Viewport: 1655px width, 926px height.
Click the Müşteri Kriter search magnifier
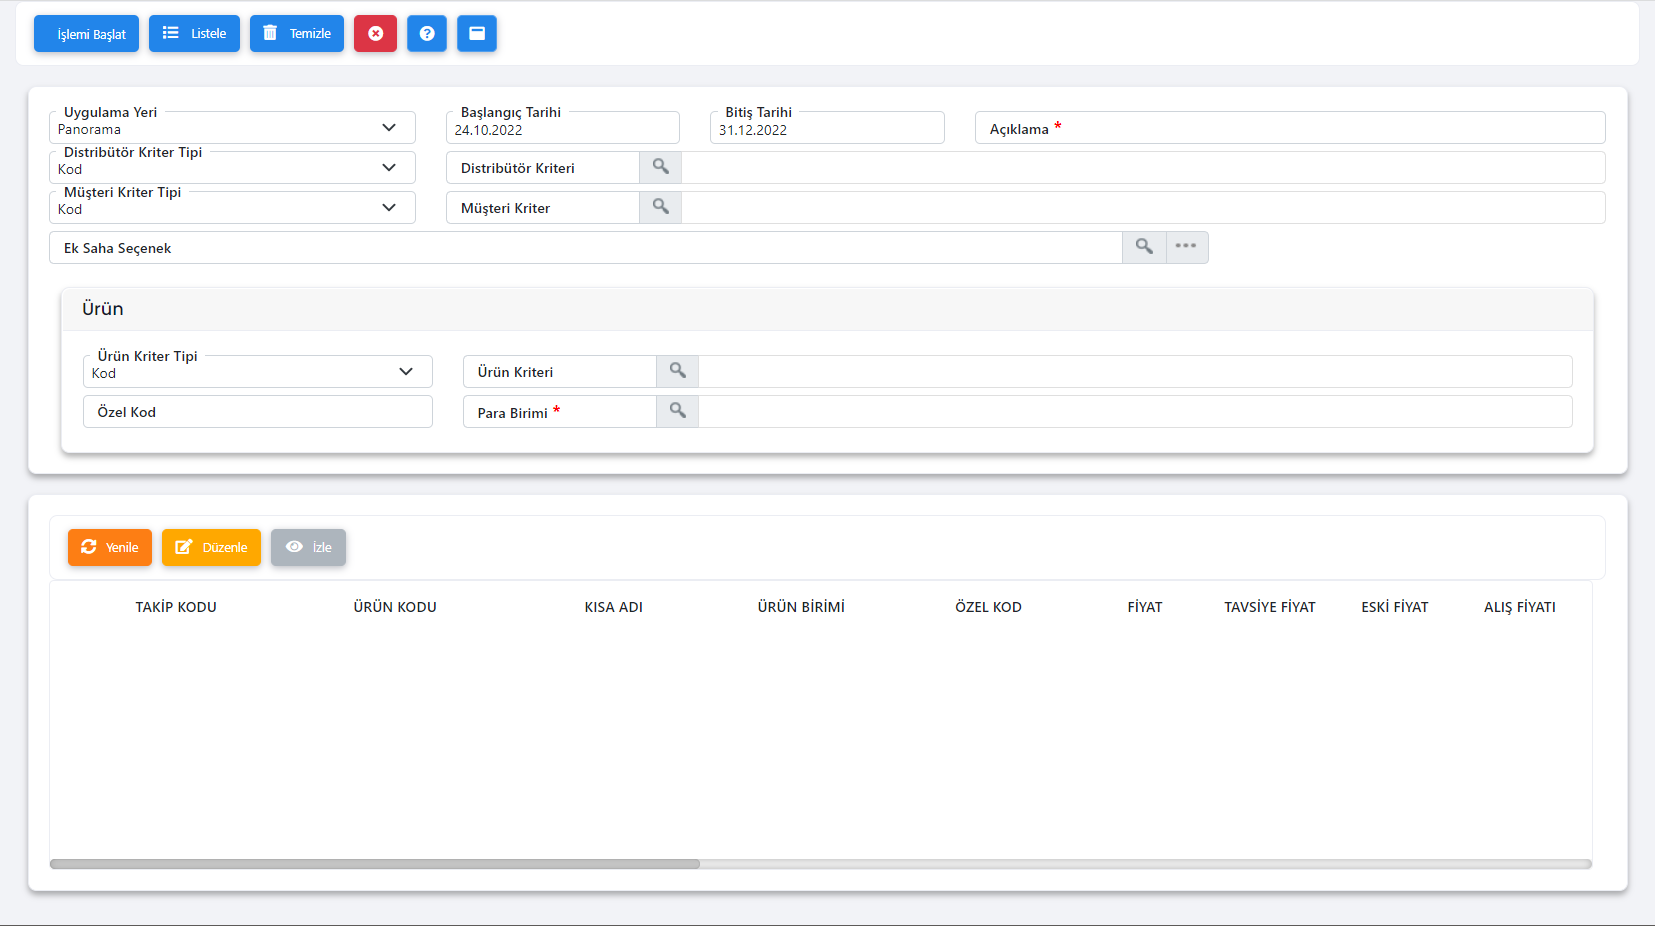[x=660, y=207]
